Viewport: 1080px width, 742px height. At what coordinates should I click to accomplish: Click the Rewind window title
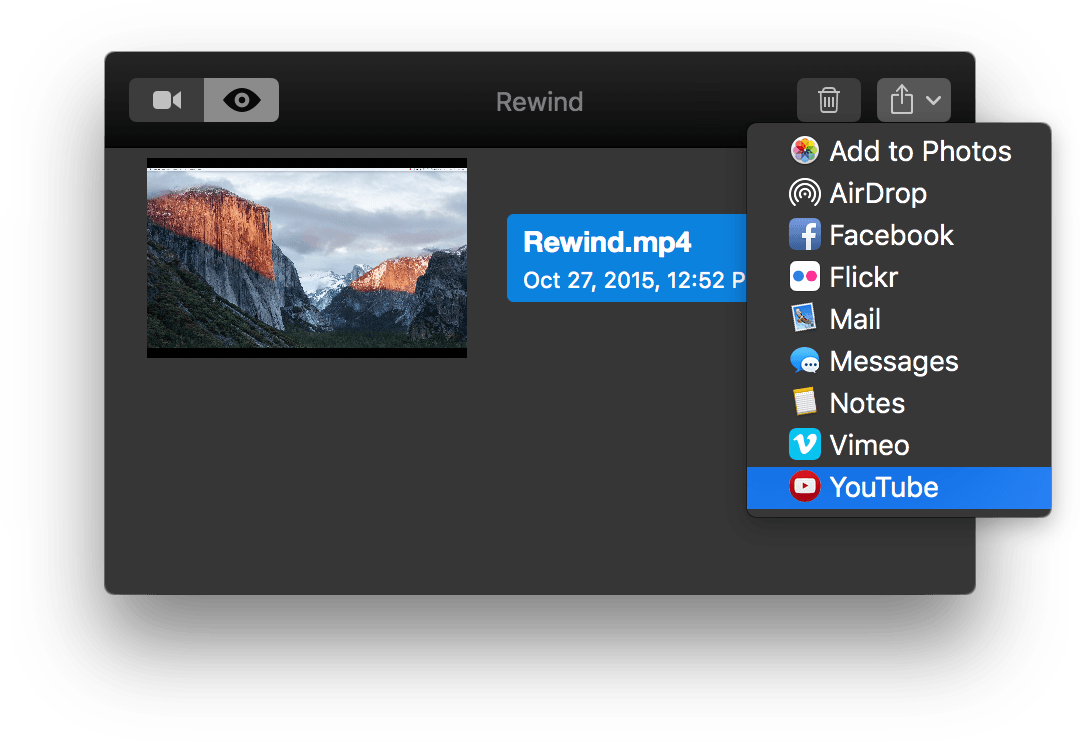(x=539, y=102)
